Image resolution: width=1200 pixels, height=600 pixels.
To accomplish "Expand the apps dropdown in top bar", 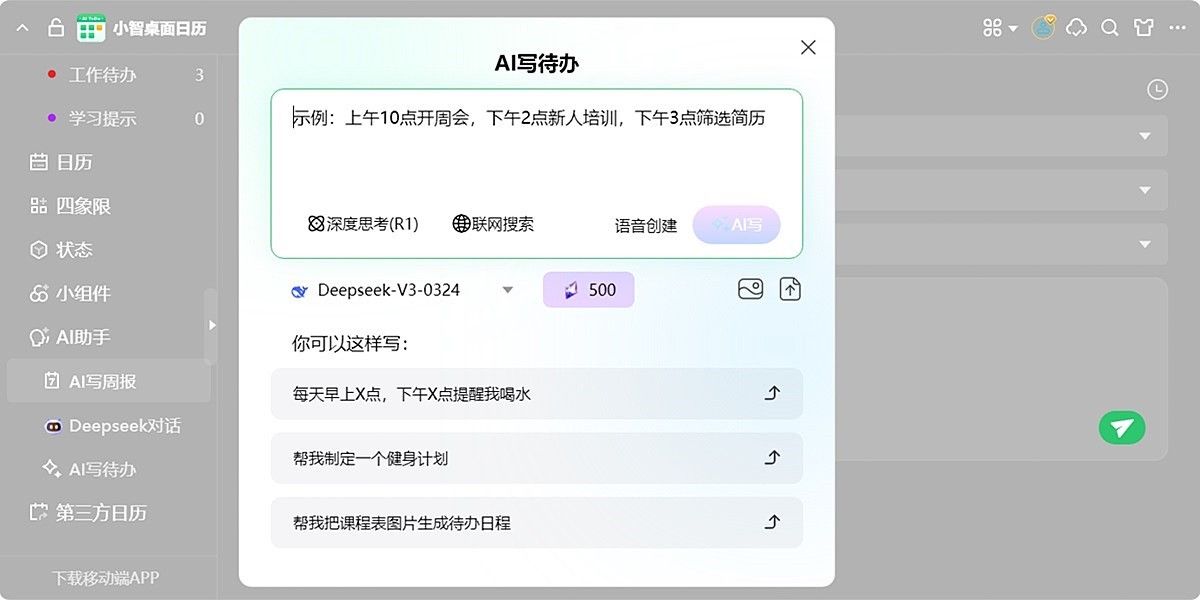I will [x=996, y=28].
